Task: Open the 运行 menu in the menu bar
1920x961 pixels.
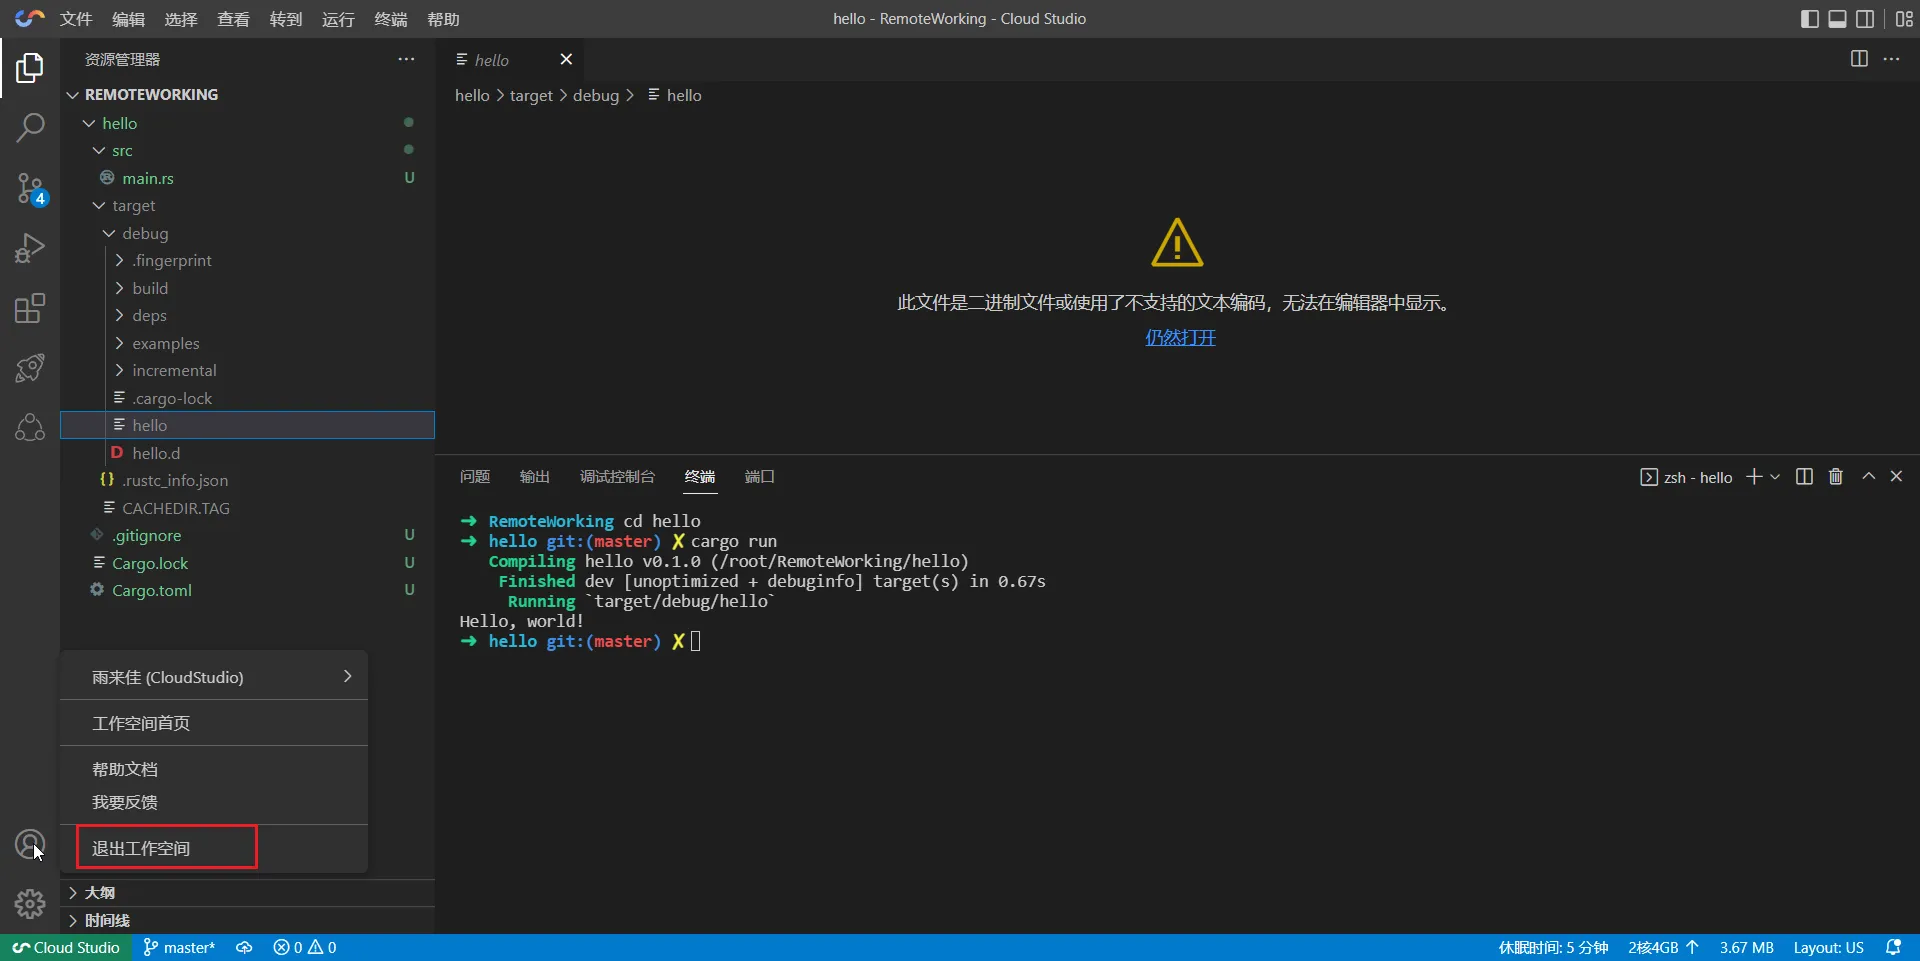Action: coord(338,19)
